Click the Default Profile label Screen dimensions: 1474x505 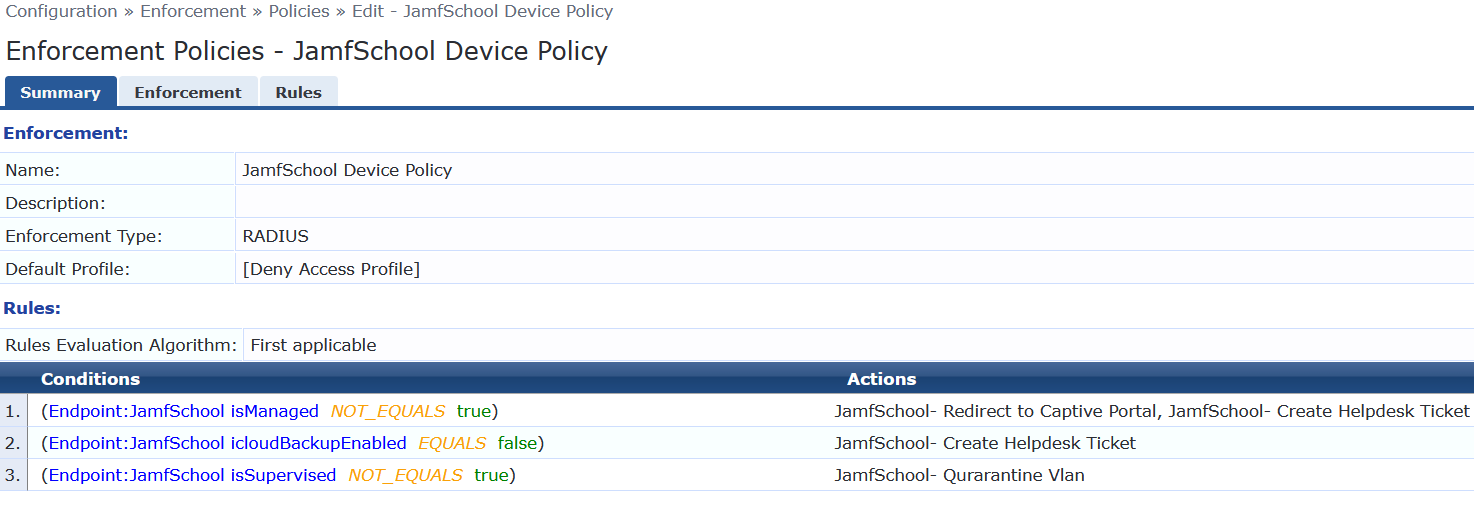click(x=67, y=269)
